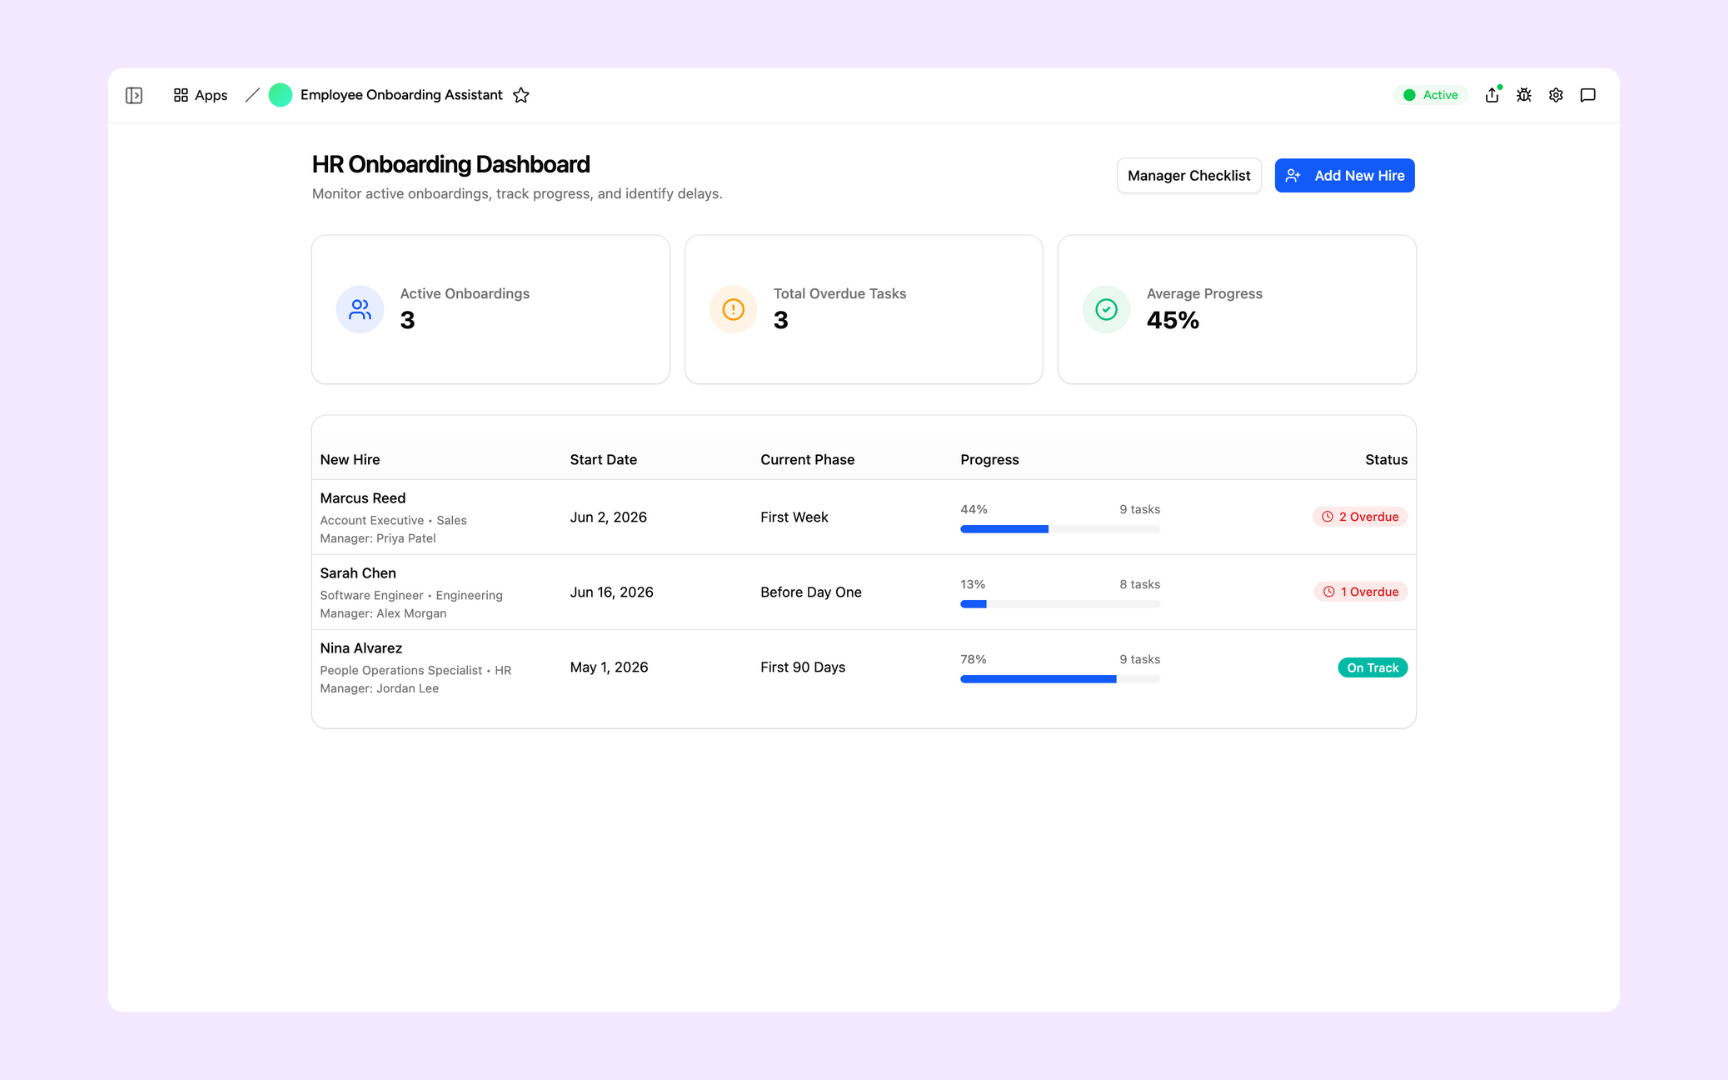The width and height of the screenshot is (1728, 1080).
Task: Click Total Overdue Tasks alert icon
Action: (733, 309)
